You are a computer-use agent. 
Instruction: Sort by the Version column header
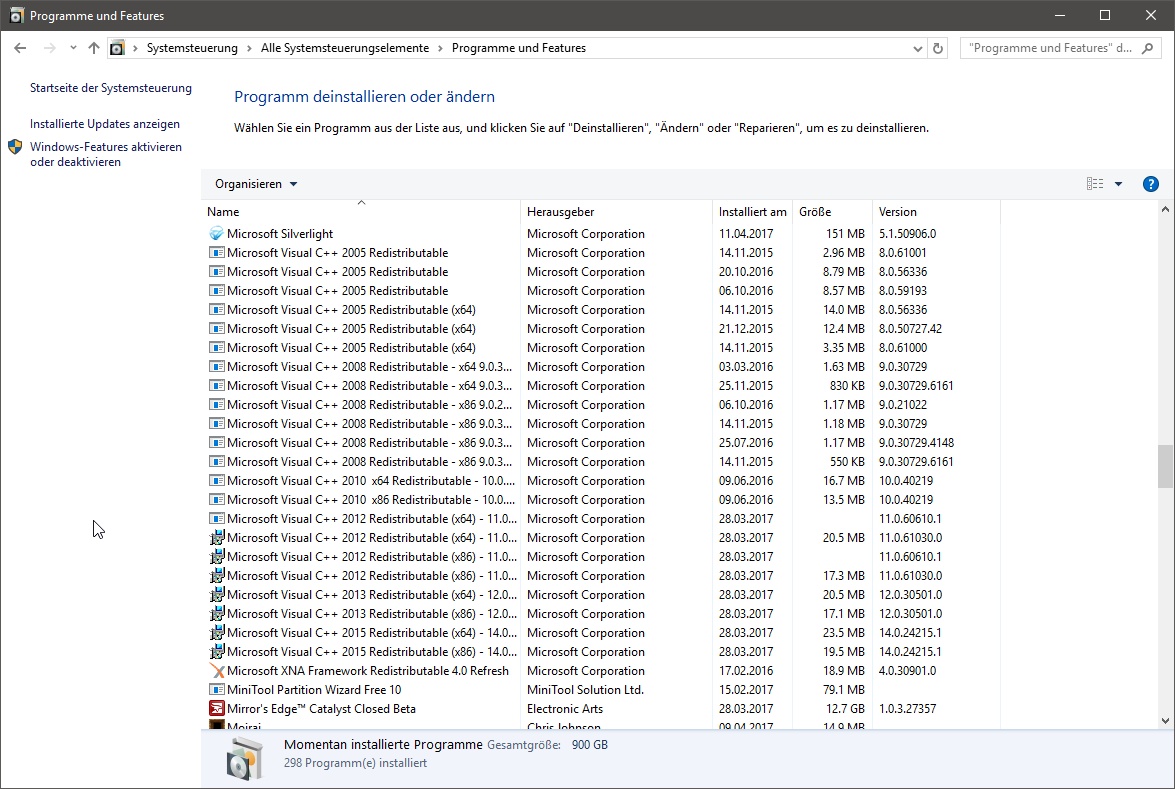[x=936, y=212]
